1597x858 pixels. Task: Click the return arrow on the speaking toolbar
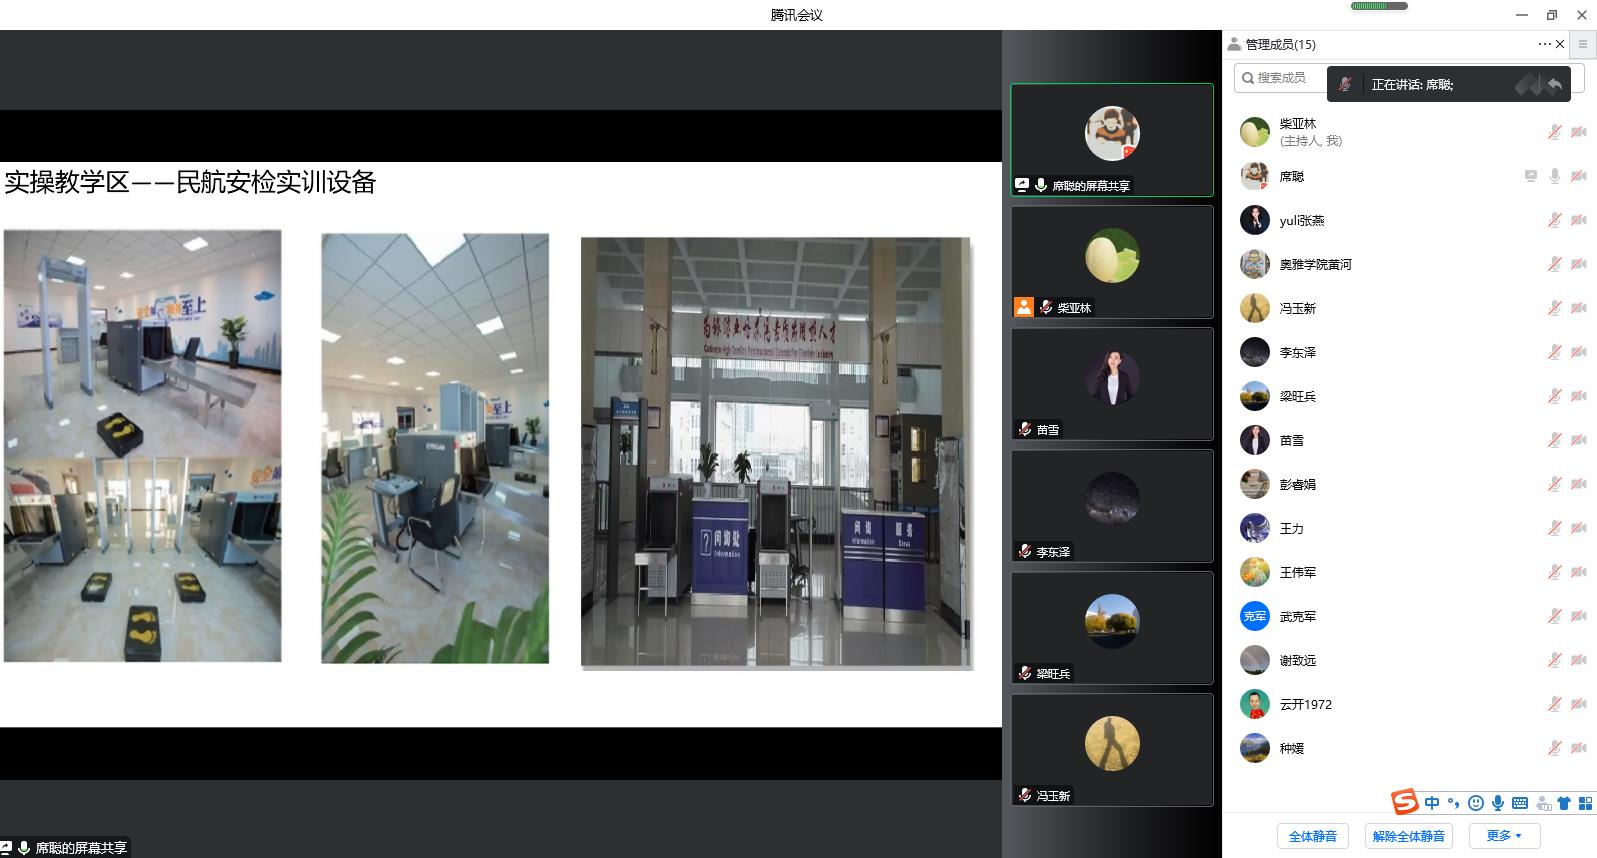[x=1555, y=85]
